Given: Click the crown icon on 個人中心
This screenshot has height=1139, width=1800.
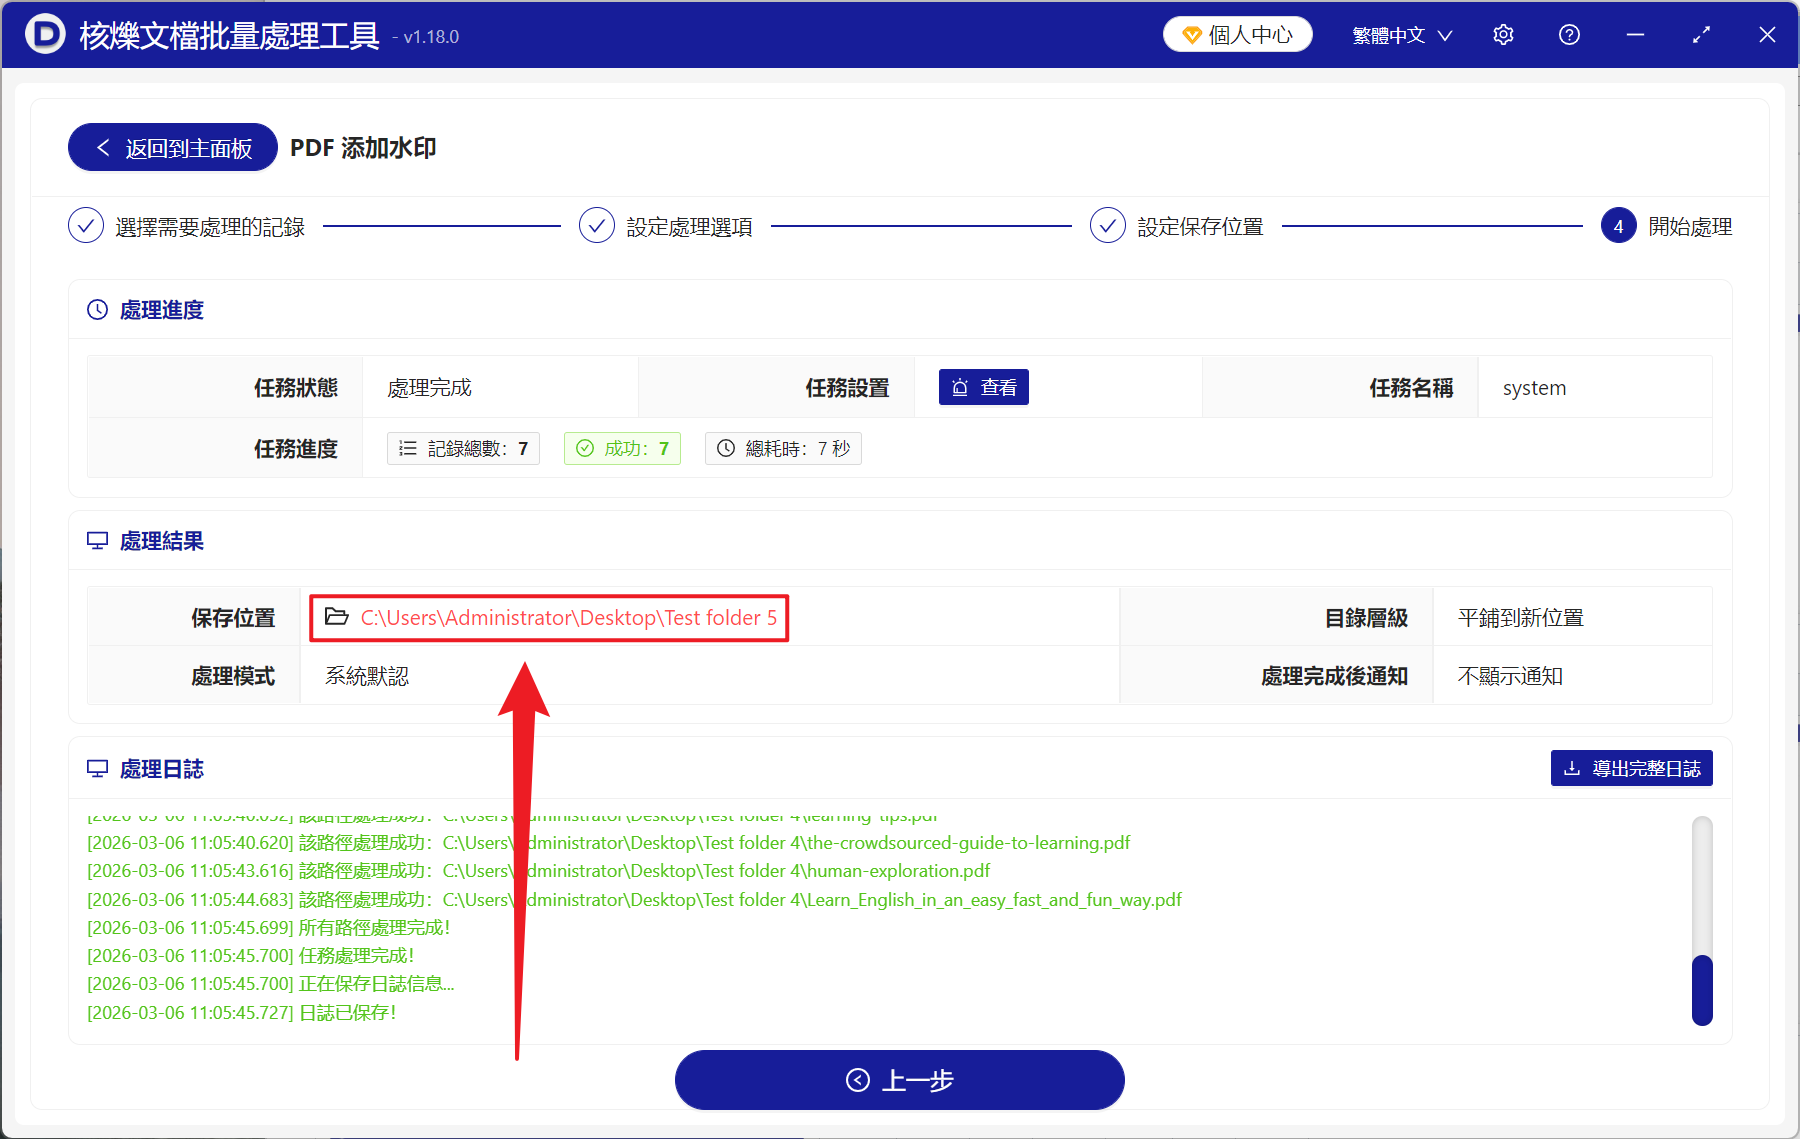Looking at the screenshot, I should [x=1191, y=33].
